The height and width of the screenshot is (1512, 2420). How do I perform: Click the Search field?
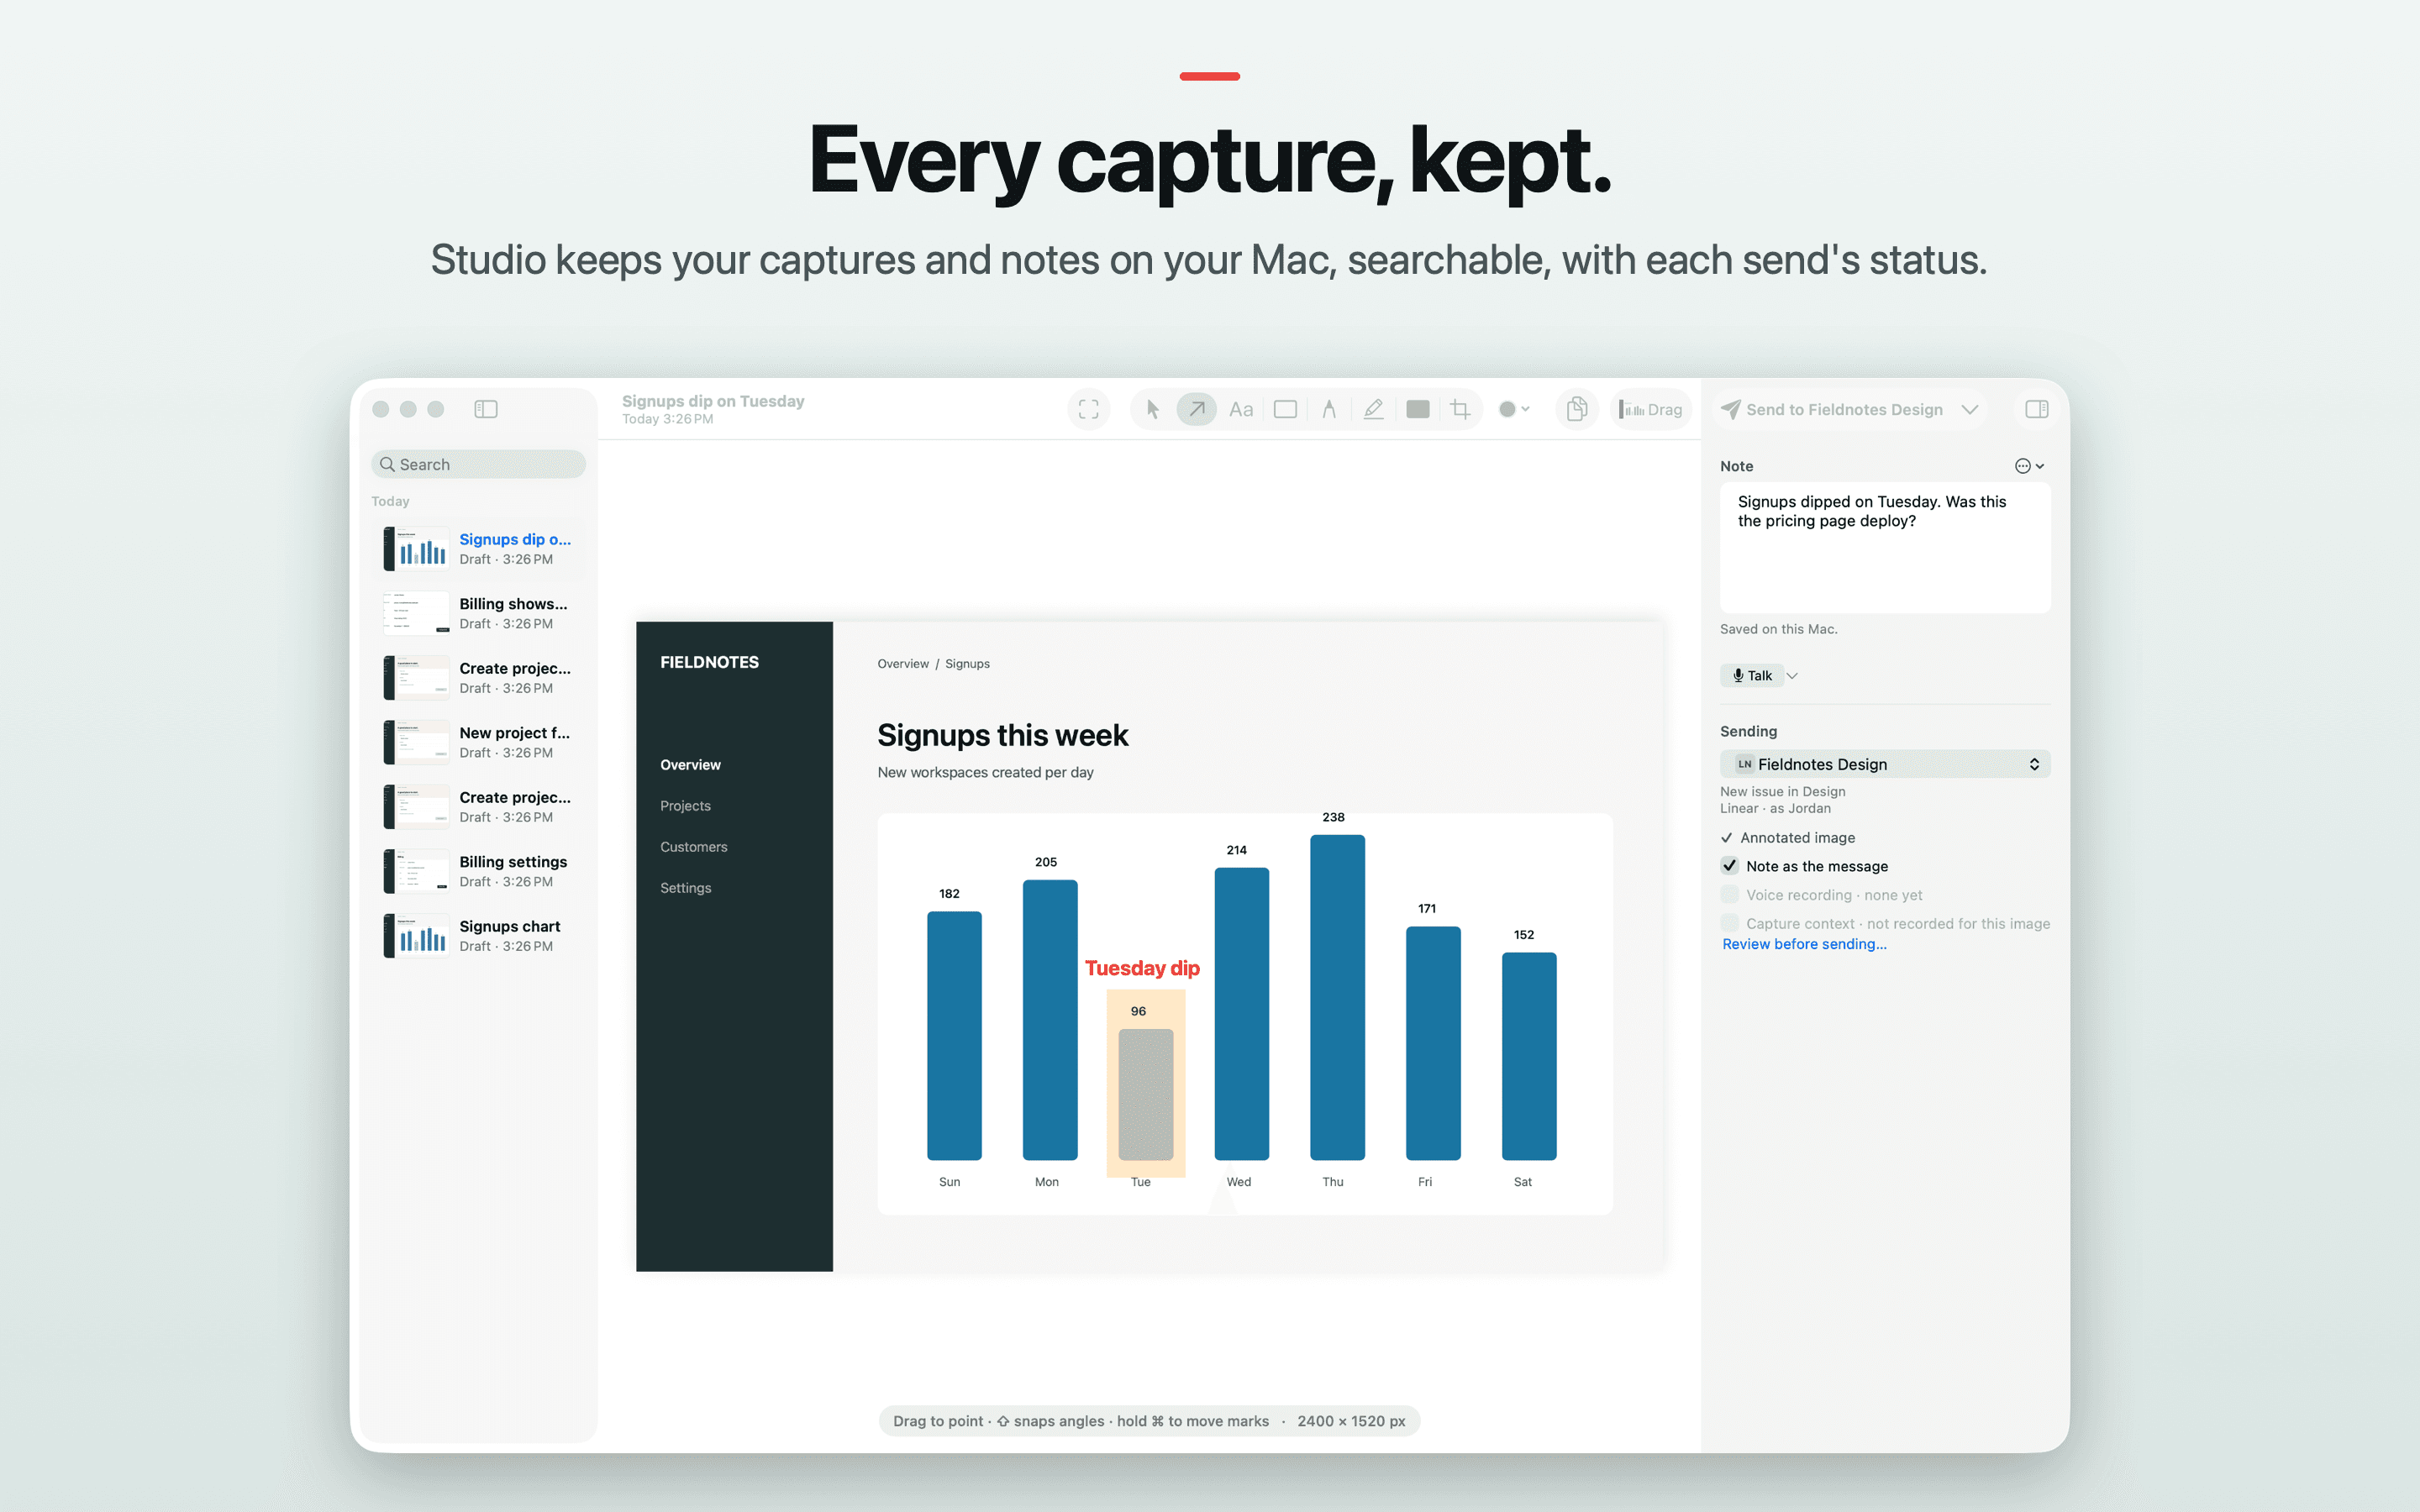tap(478, 464)
